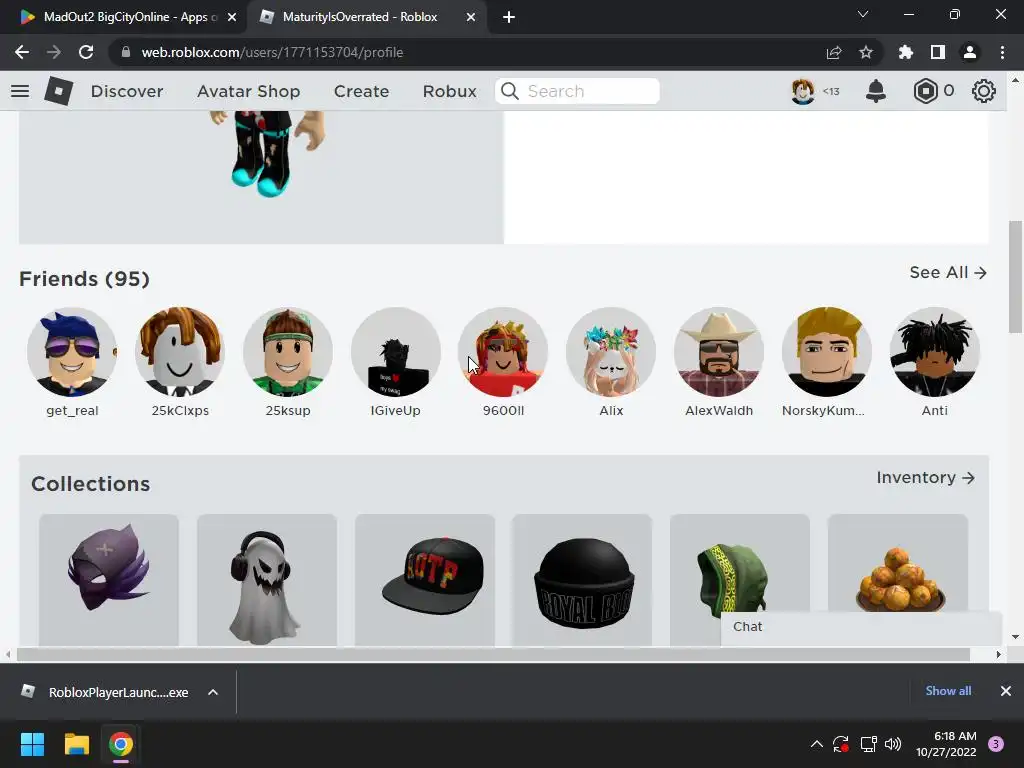This screenshot has height=768, width=1024.
Task: Click the Chrome taskbar icon
Action: point(120,744)
